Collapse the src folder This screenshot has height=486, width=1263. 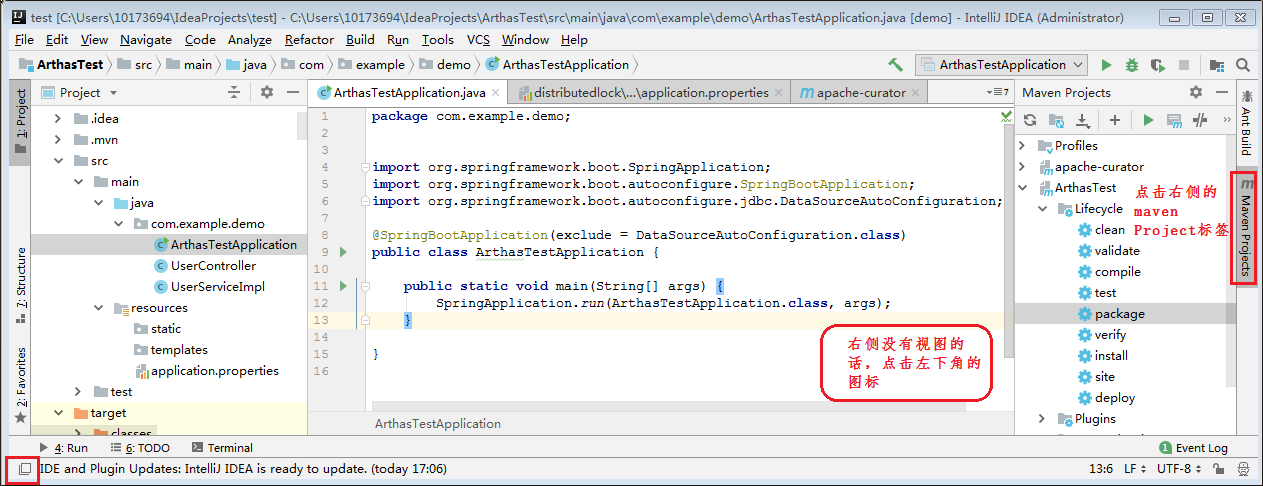tap(58, 161)
